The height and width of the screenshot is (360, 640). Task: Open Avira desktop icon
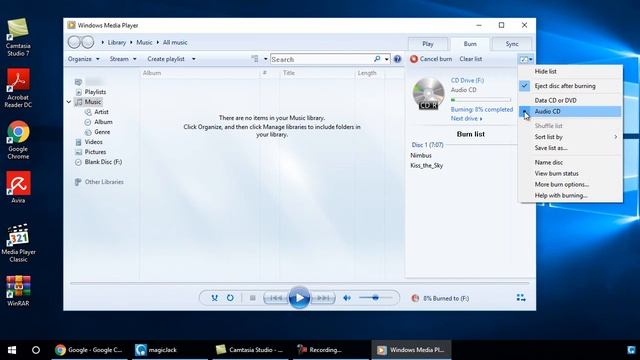[18, 188]
